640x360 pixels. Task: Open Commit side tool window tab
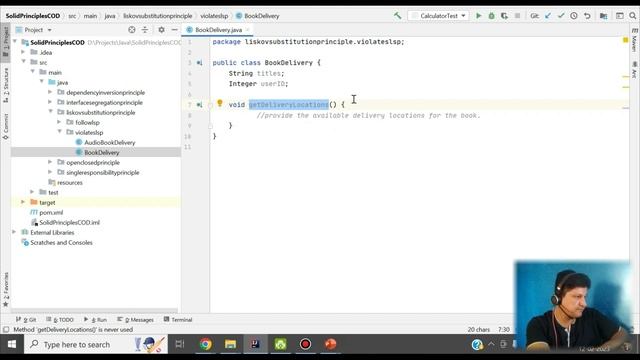pyautogui.click(x=6, y=127)
